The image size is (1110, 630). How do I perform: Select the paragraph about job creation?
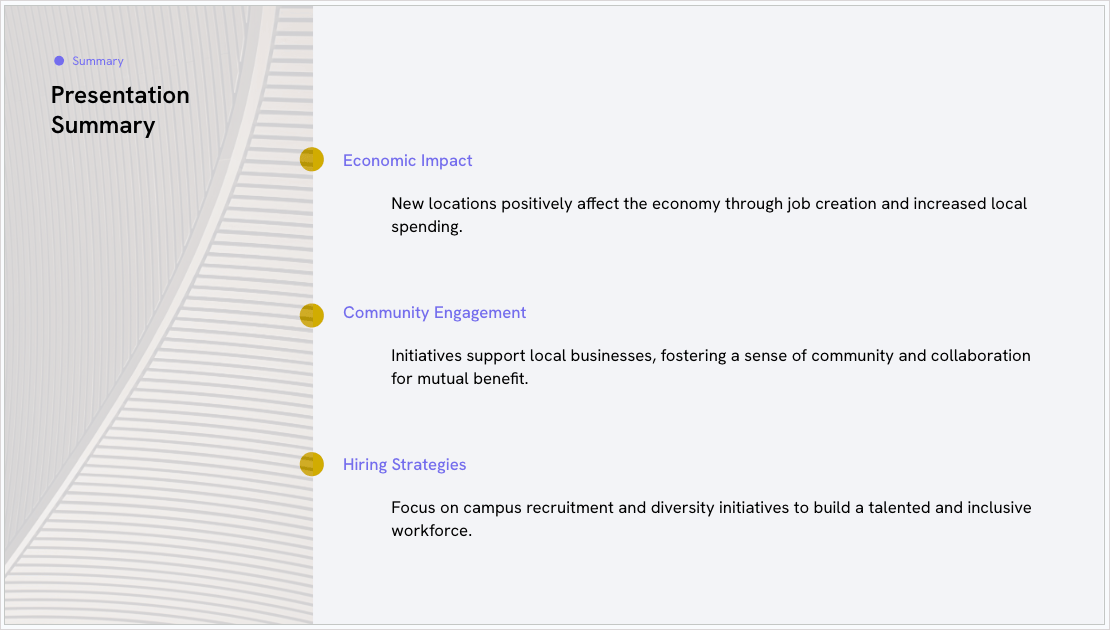point(709,215)
